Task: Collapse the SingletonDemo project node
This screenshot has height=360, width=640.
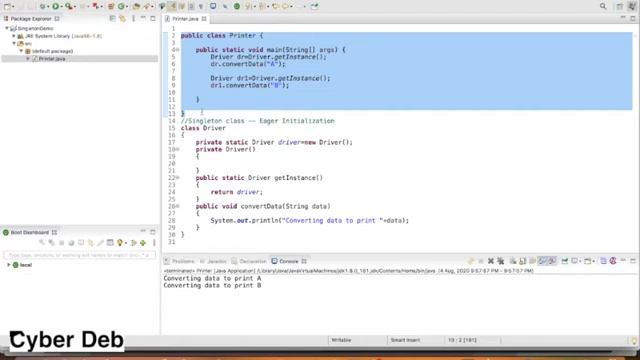Action: pyautogui.click(x=7, y=29)
